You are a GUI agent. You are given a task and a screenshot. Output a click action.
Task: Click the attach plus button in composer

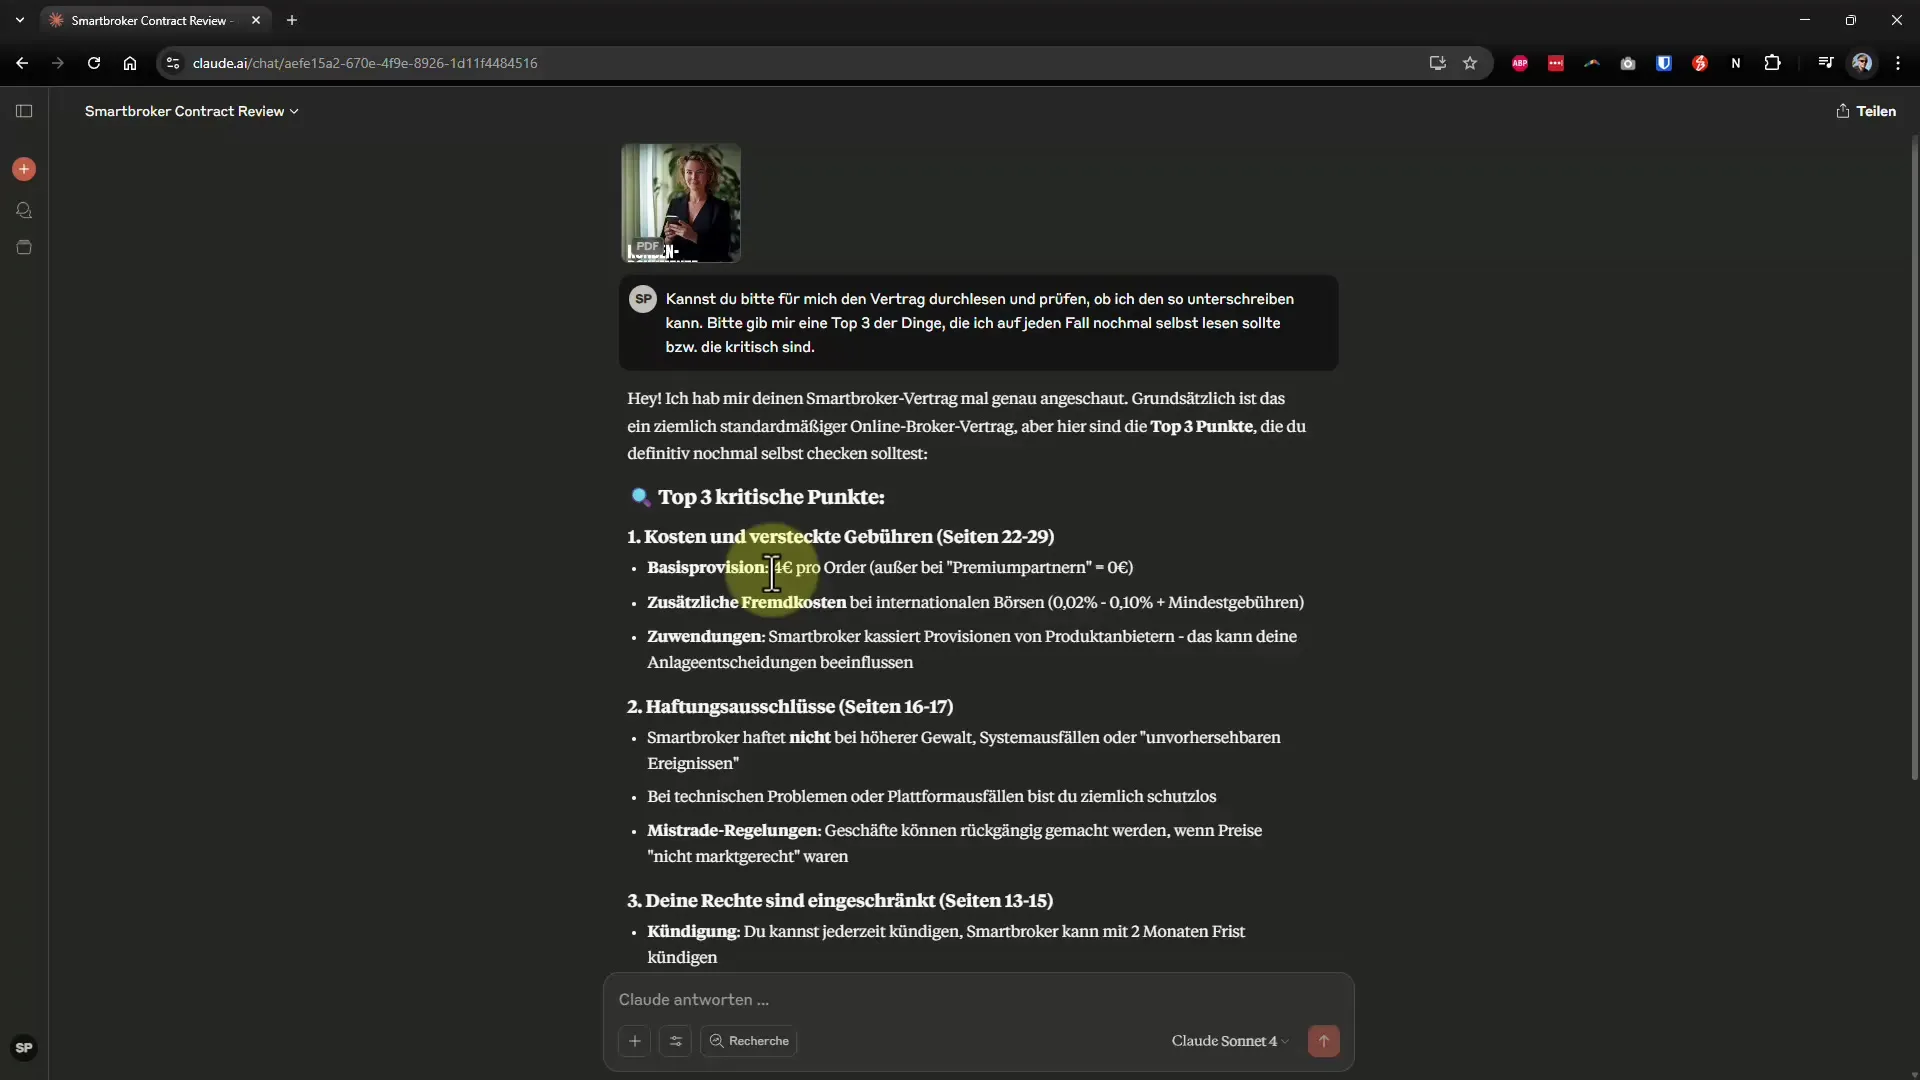(635, 1041)
